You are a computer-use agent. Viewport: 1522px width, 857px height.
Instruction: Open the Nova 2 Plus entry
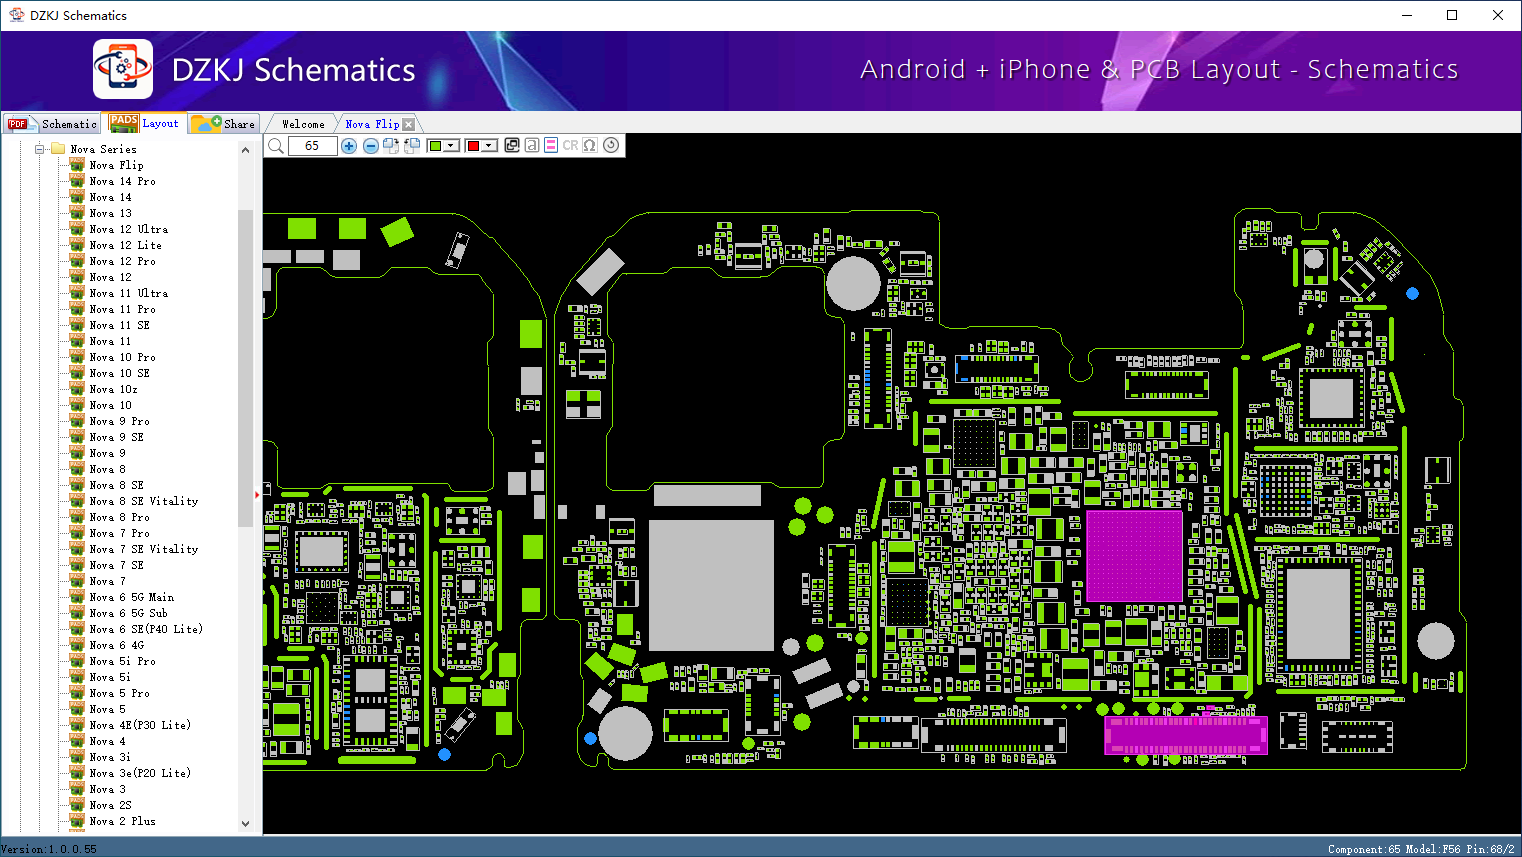point(122,821)
